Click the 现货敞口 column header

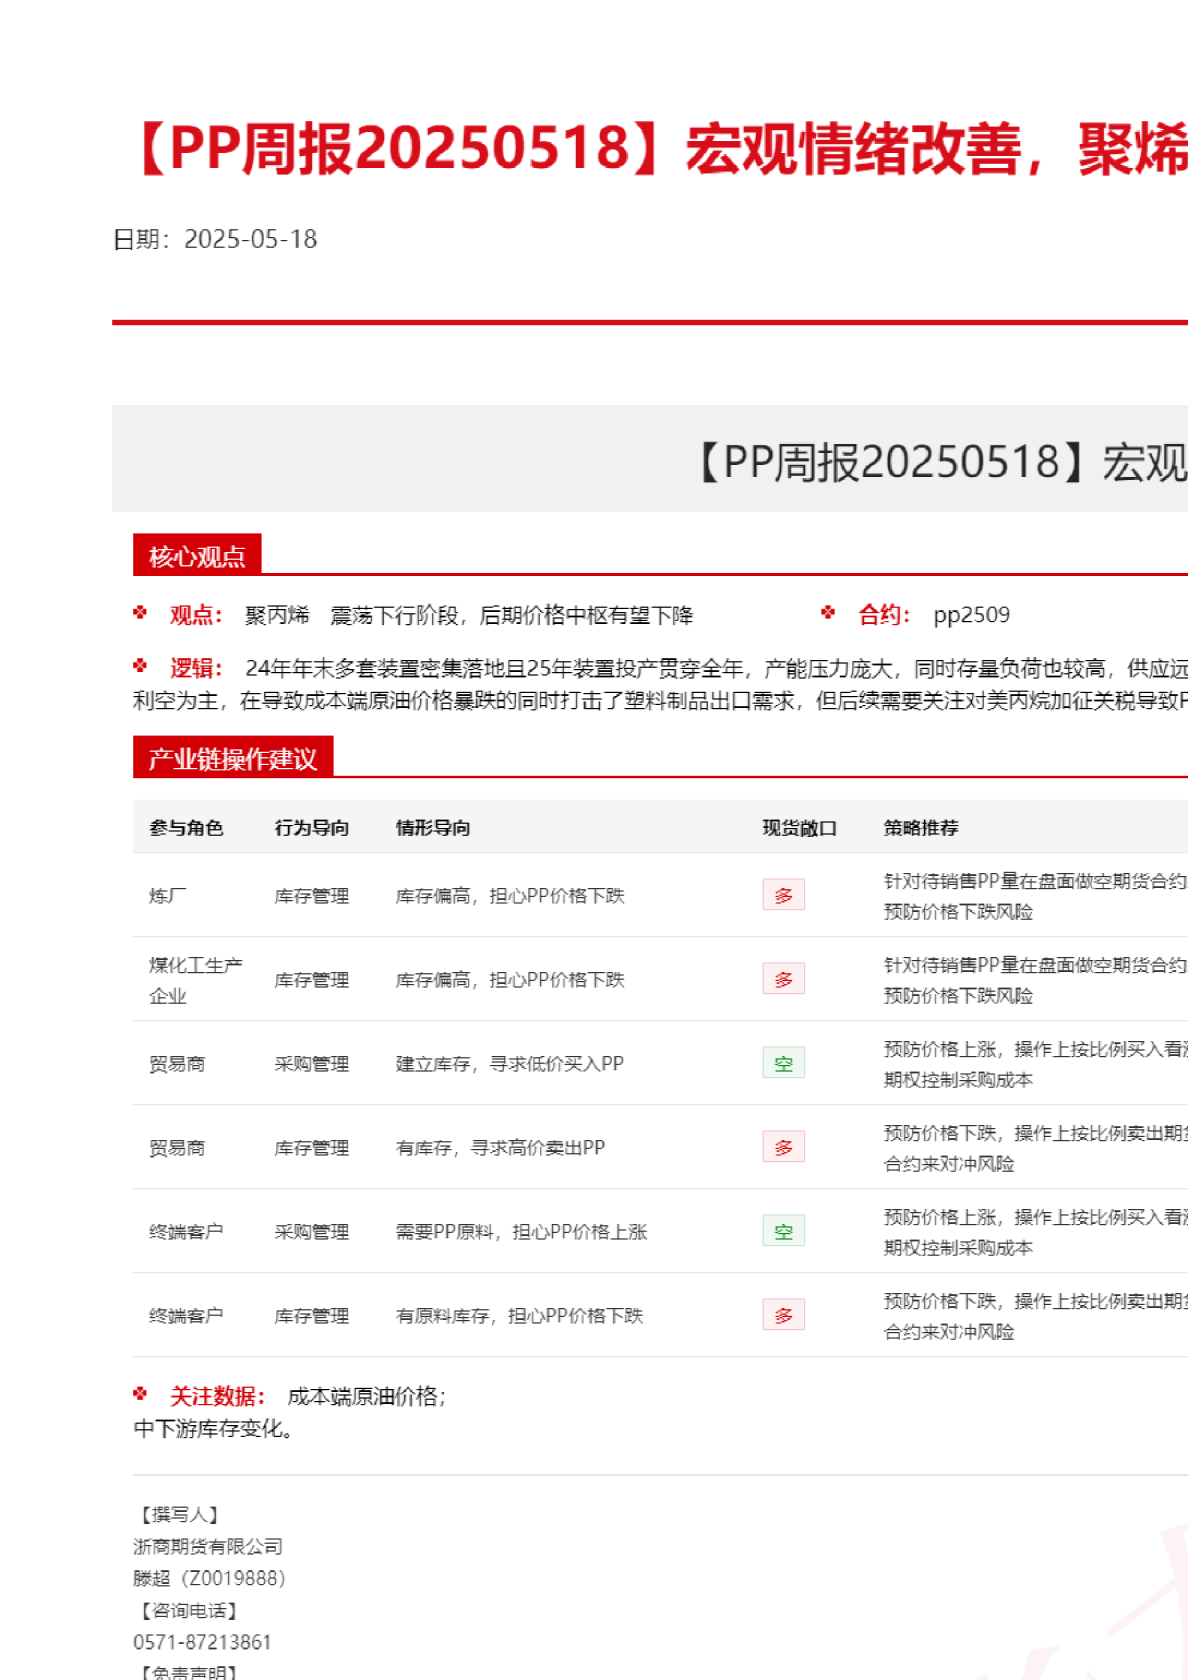tap(799, 828)
